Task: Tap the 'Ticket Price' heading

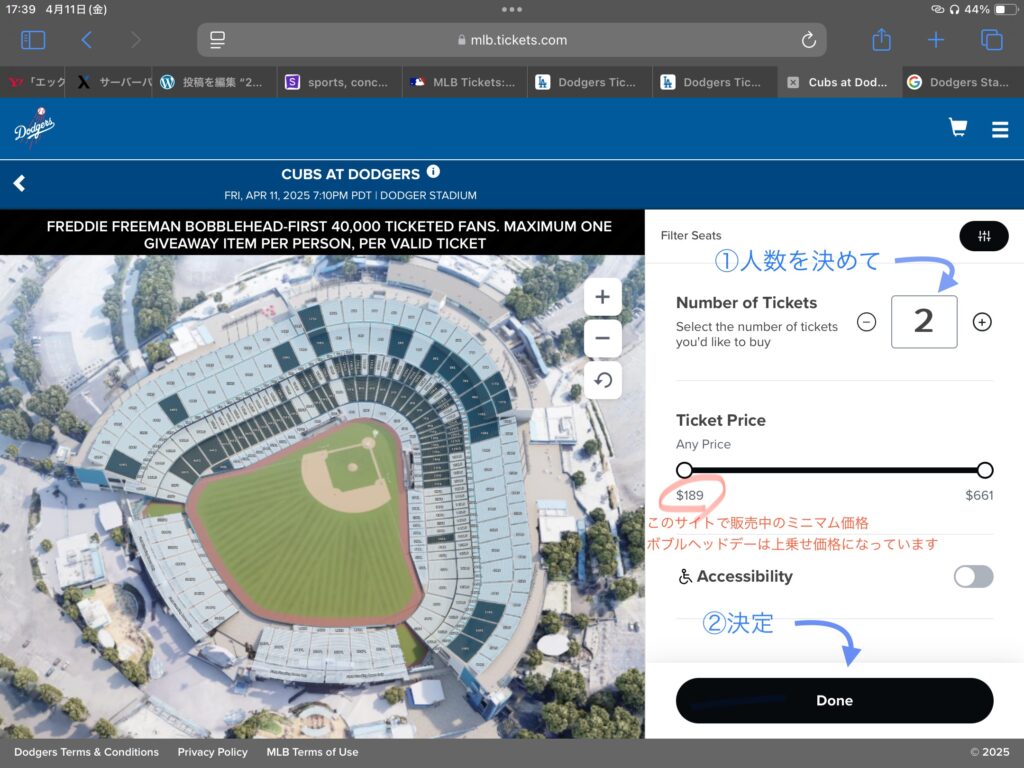Action: [x=720, y=420]
